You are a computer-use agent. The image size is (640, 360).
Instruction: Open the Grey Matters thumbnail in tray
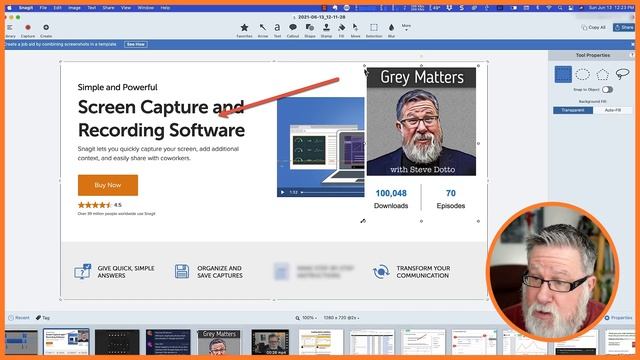tap(219, 342)
